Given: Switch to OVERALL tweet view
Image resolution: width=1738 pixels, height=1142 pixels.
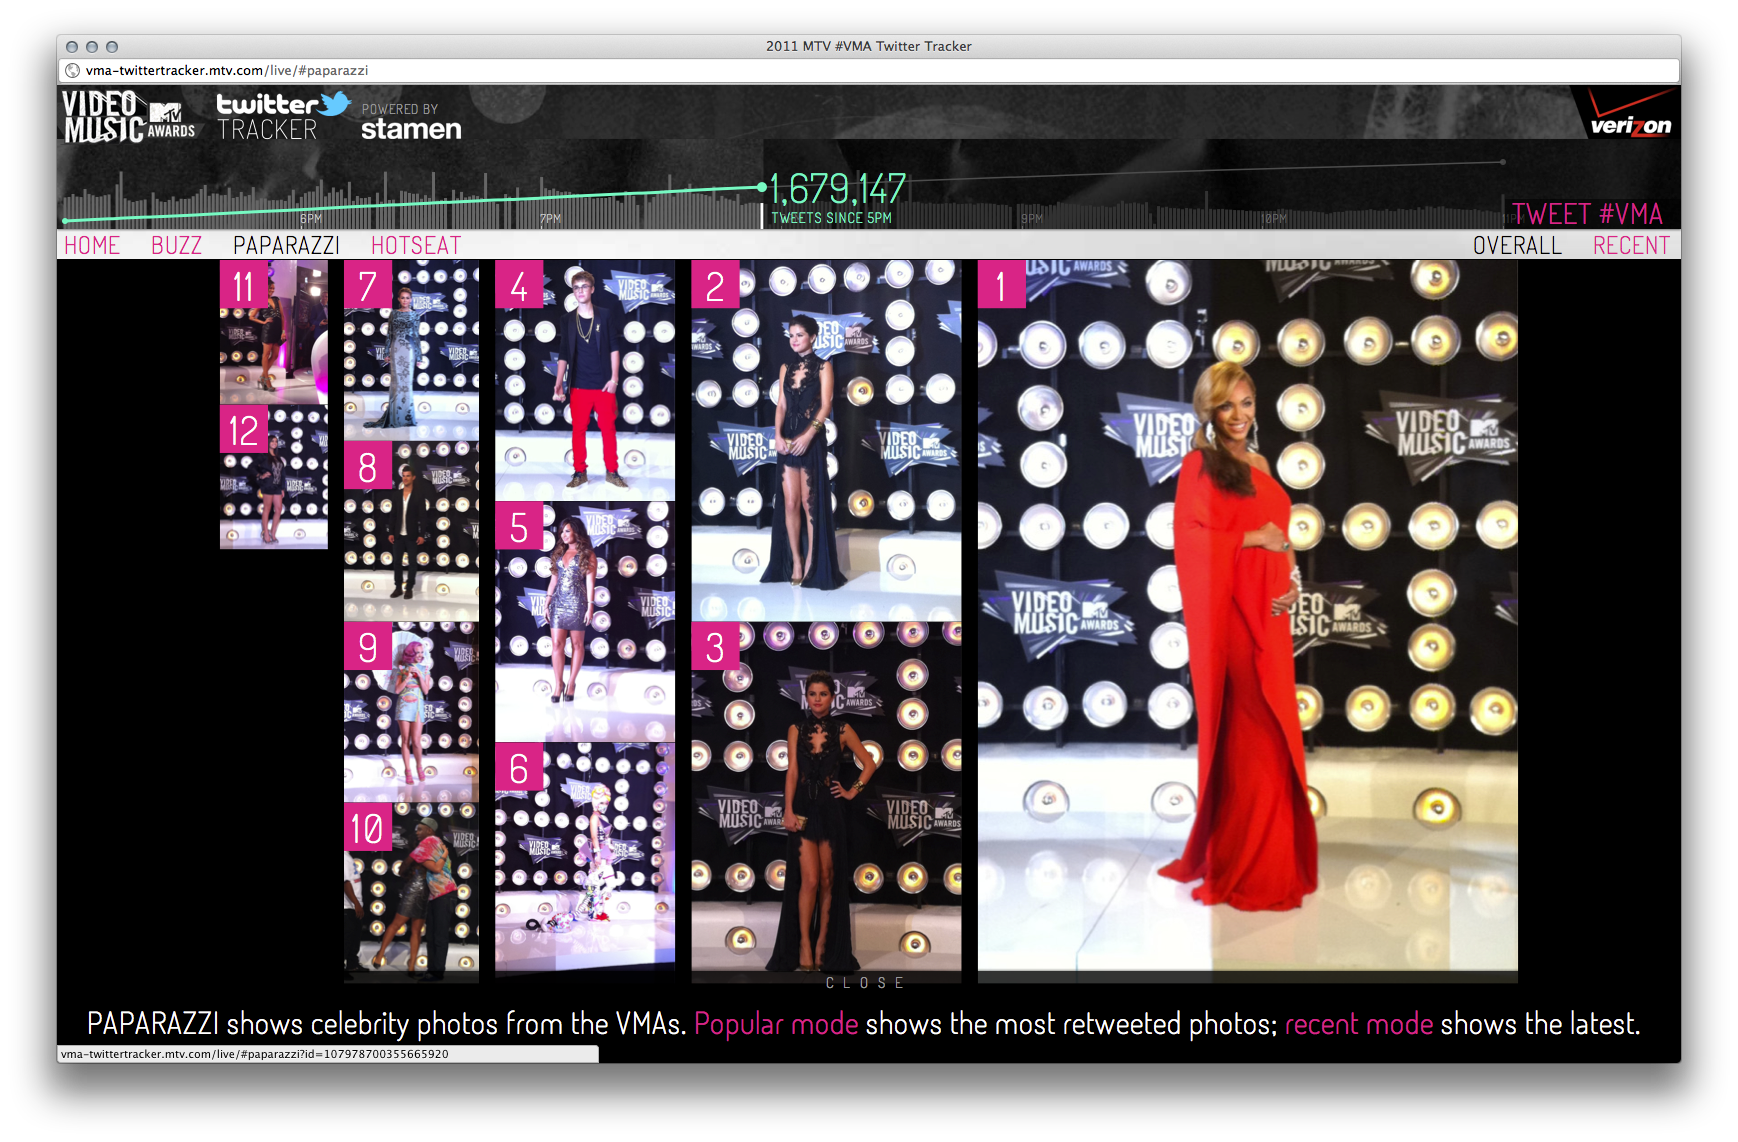Looking at the screenshot, I should click(1517, 244).
